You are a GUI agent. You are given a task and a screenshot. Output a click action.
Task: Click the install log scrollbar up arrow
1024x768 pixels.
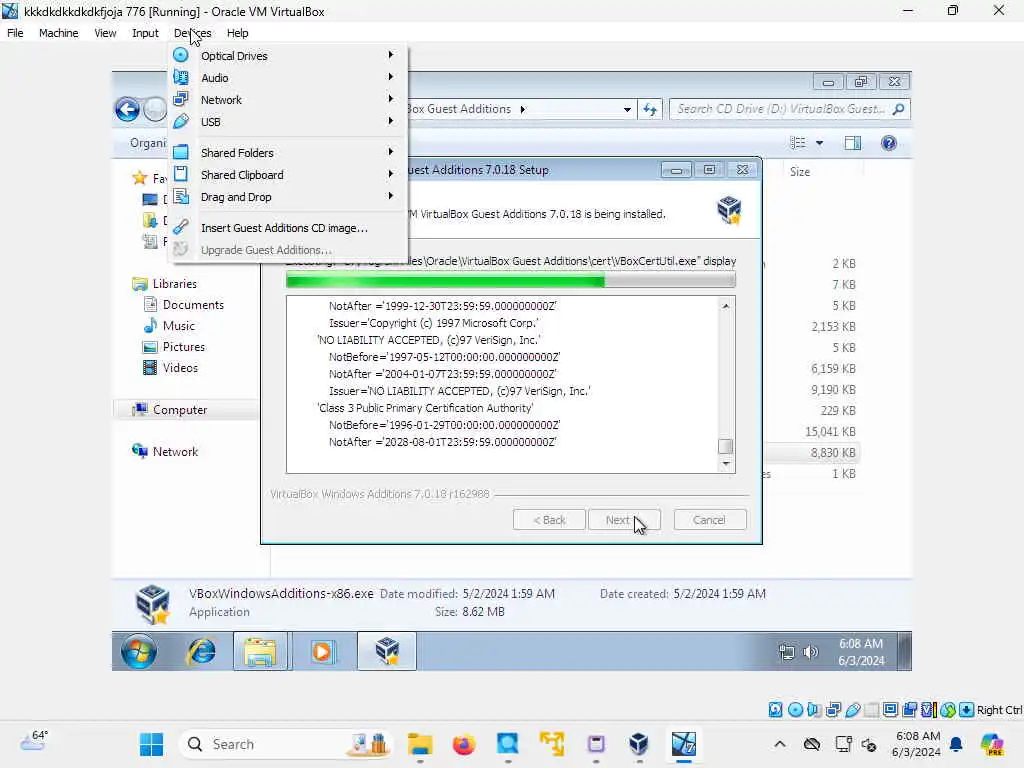726,306
